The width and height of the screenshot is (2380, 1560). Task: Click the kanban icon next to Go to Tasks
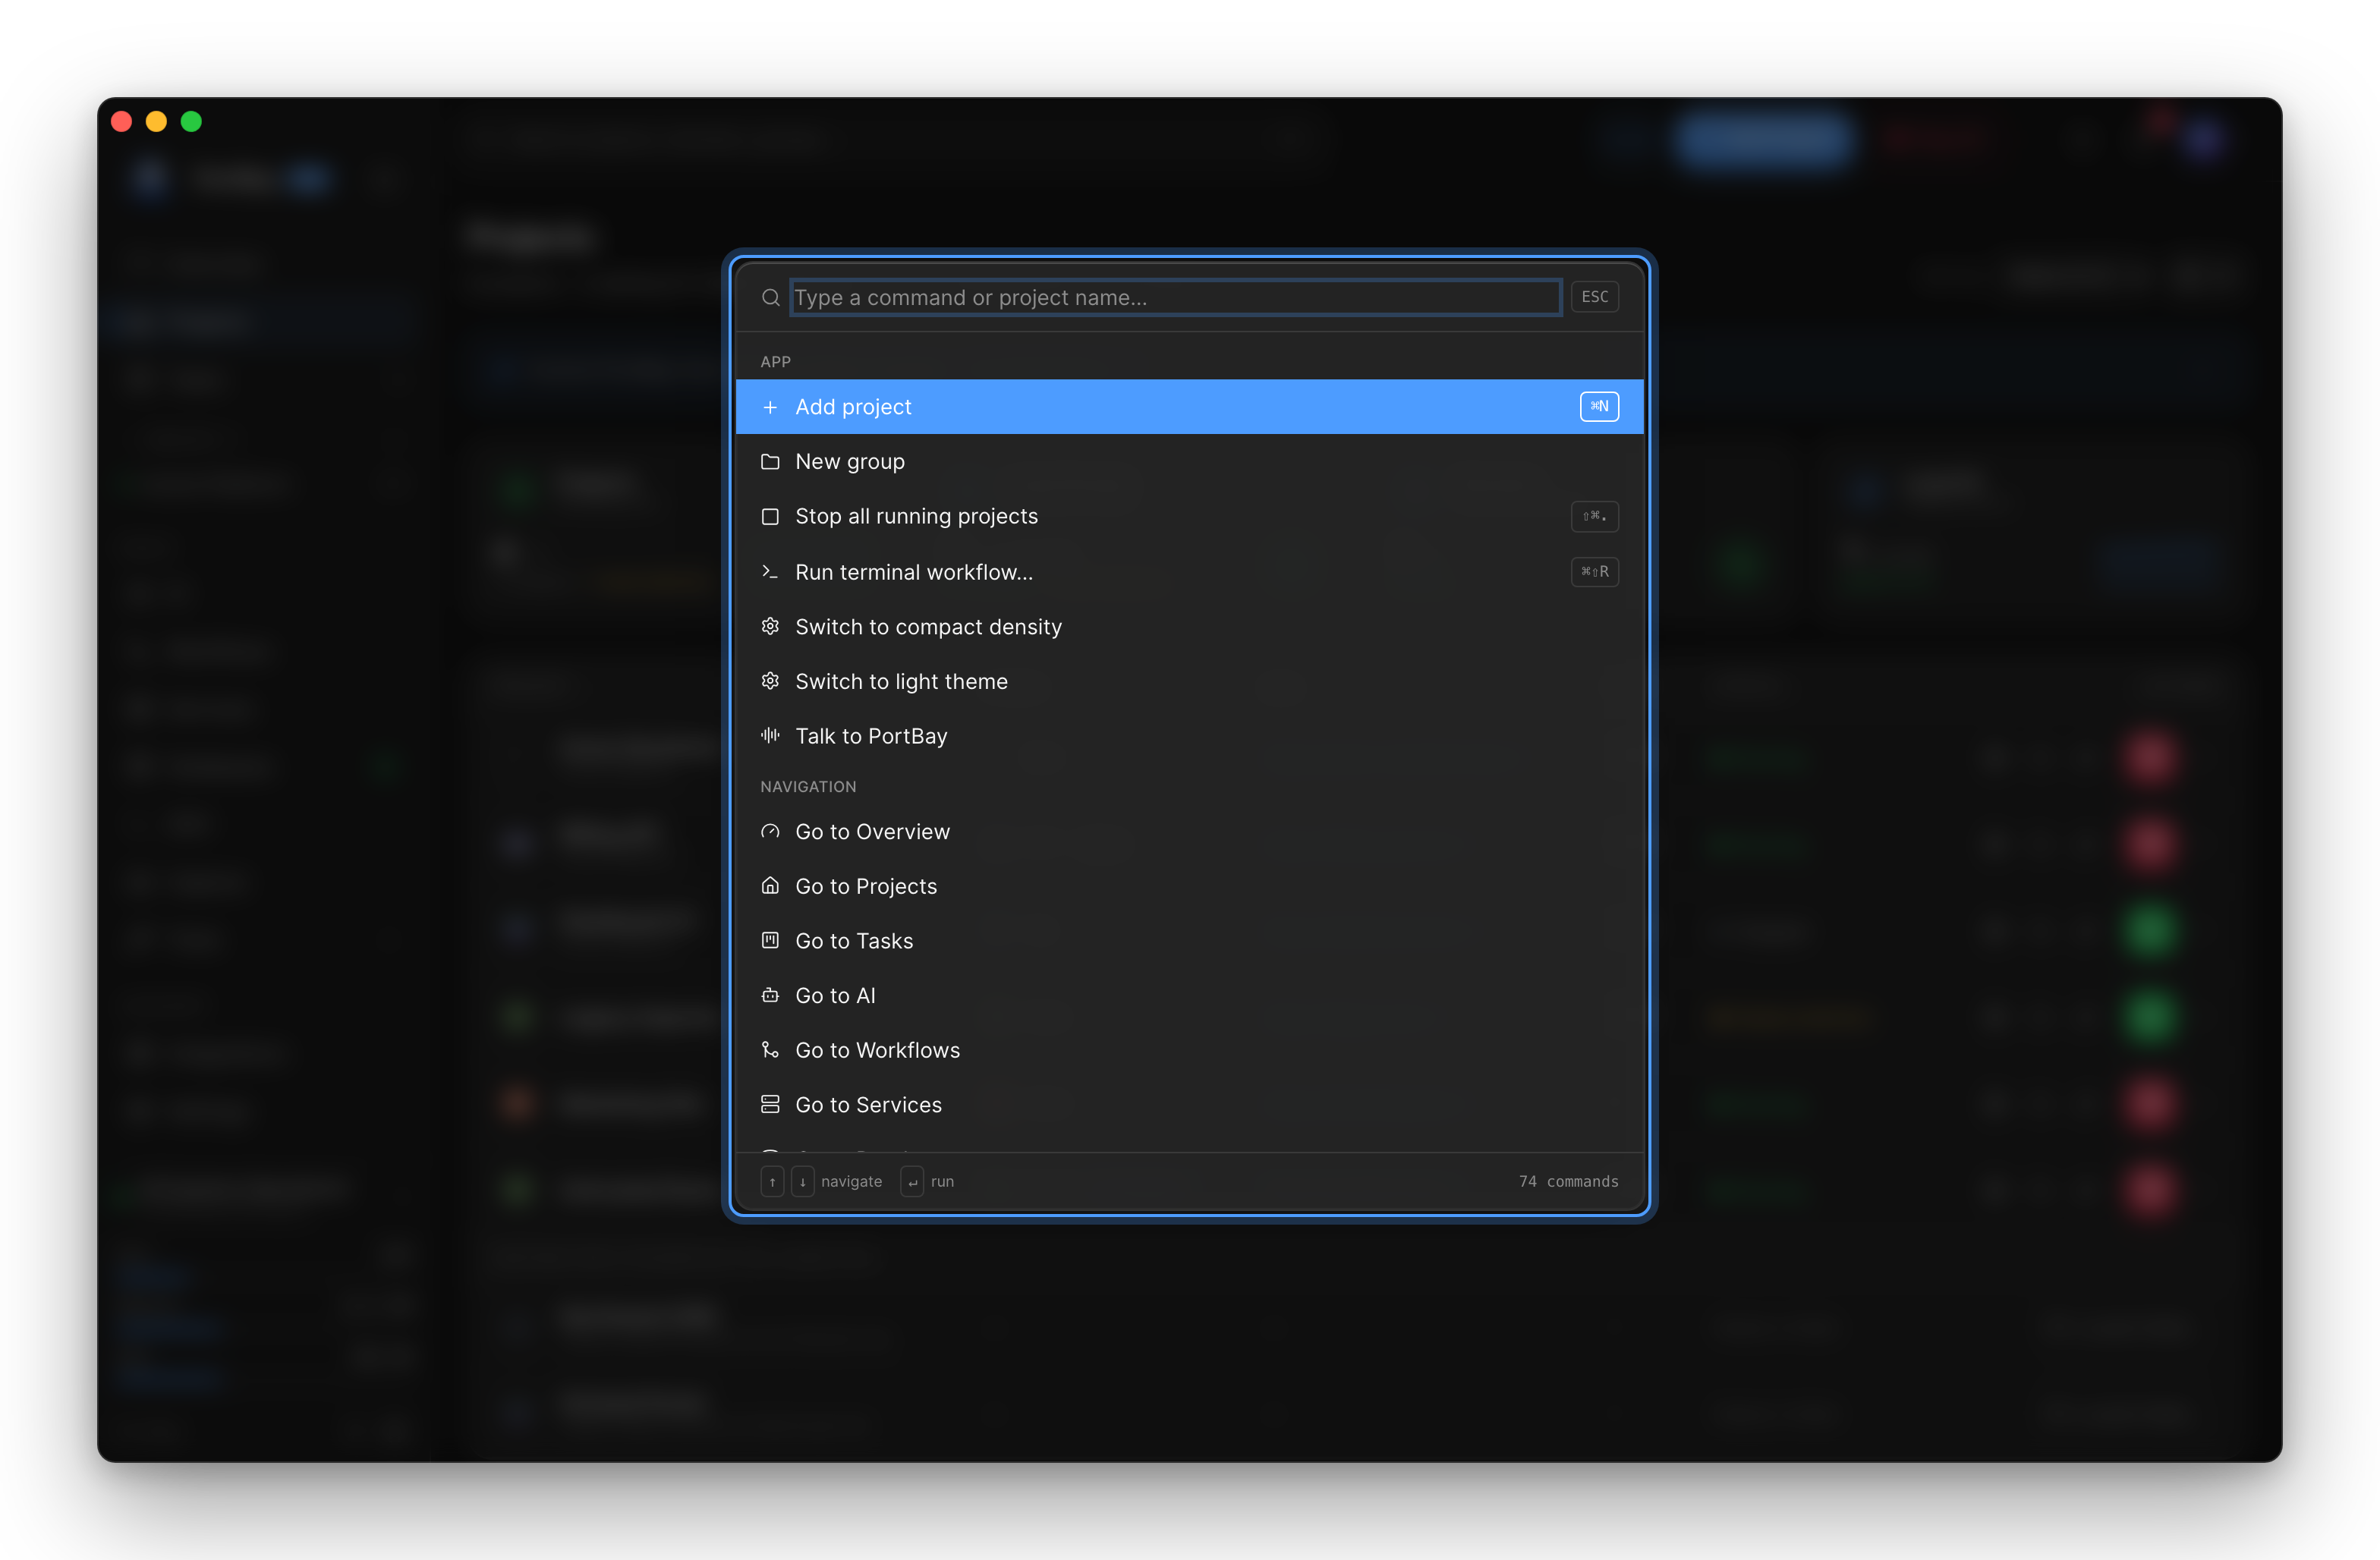point(770,941)
